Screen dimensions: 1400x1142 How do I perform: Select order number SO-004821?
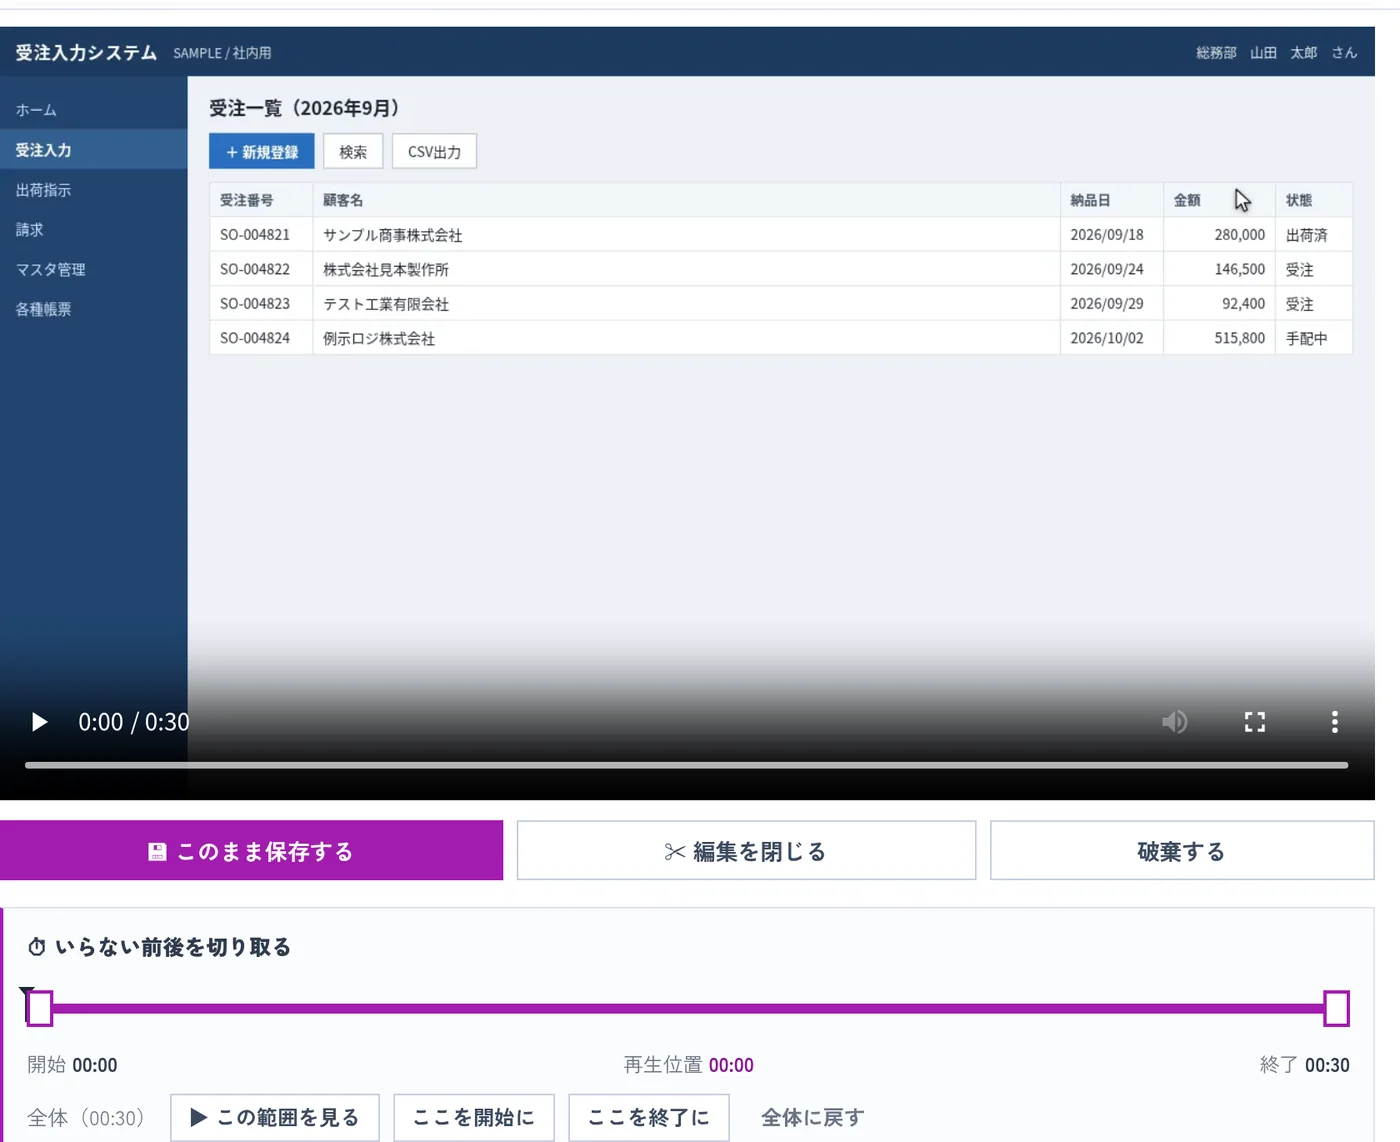(x=255, y=235)
